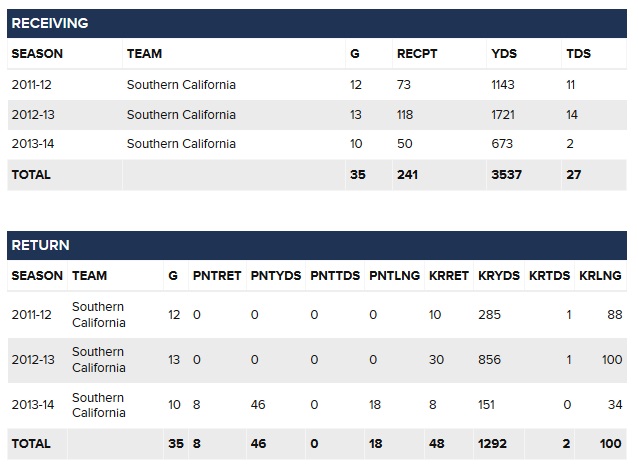
Task: Click the 1721 yards value
Action: pos(503,115)
